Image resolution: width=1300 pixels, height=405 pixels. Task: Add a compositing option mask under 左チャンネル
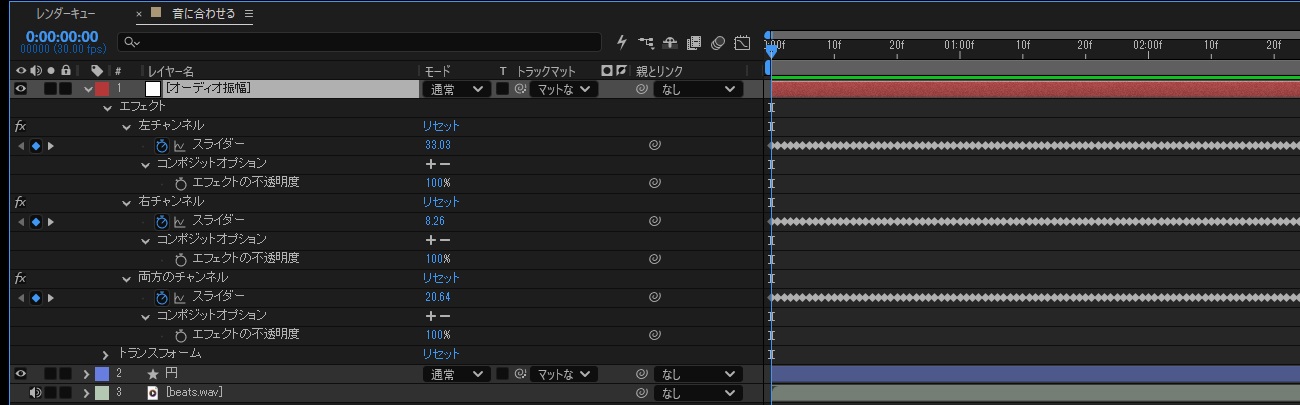click(431, 164)
